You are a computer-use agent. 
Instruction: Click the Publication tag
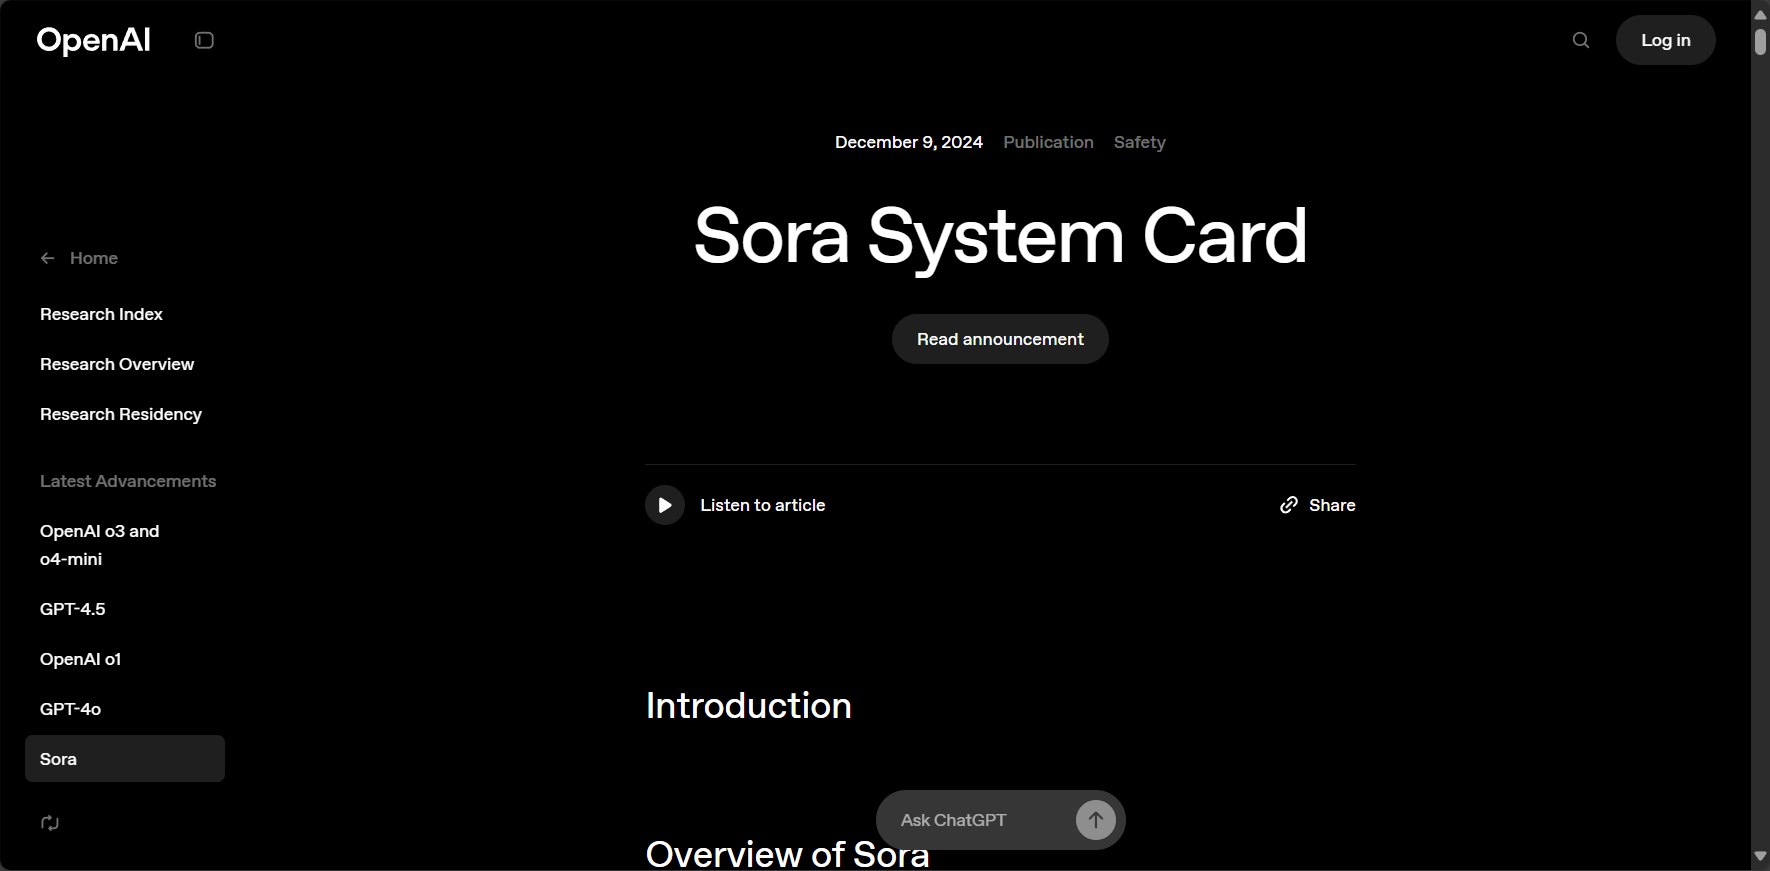coord(1048,142)
